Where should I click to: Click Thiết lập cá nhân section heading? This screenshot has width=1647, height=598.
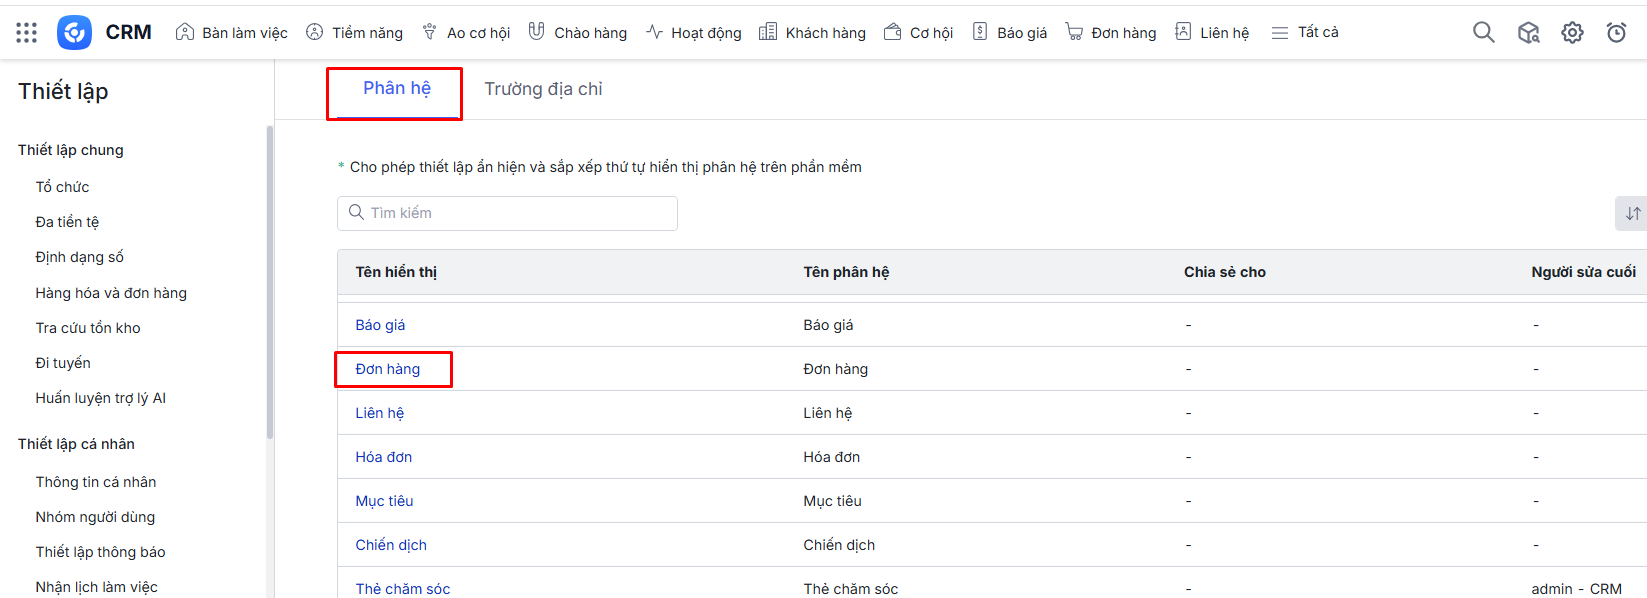(76, 444)
